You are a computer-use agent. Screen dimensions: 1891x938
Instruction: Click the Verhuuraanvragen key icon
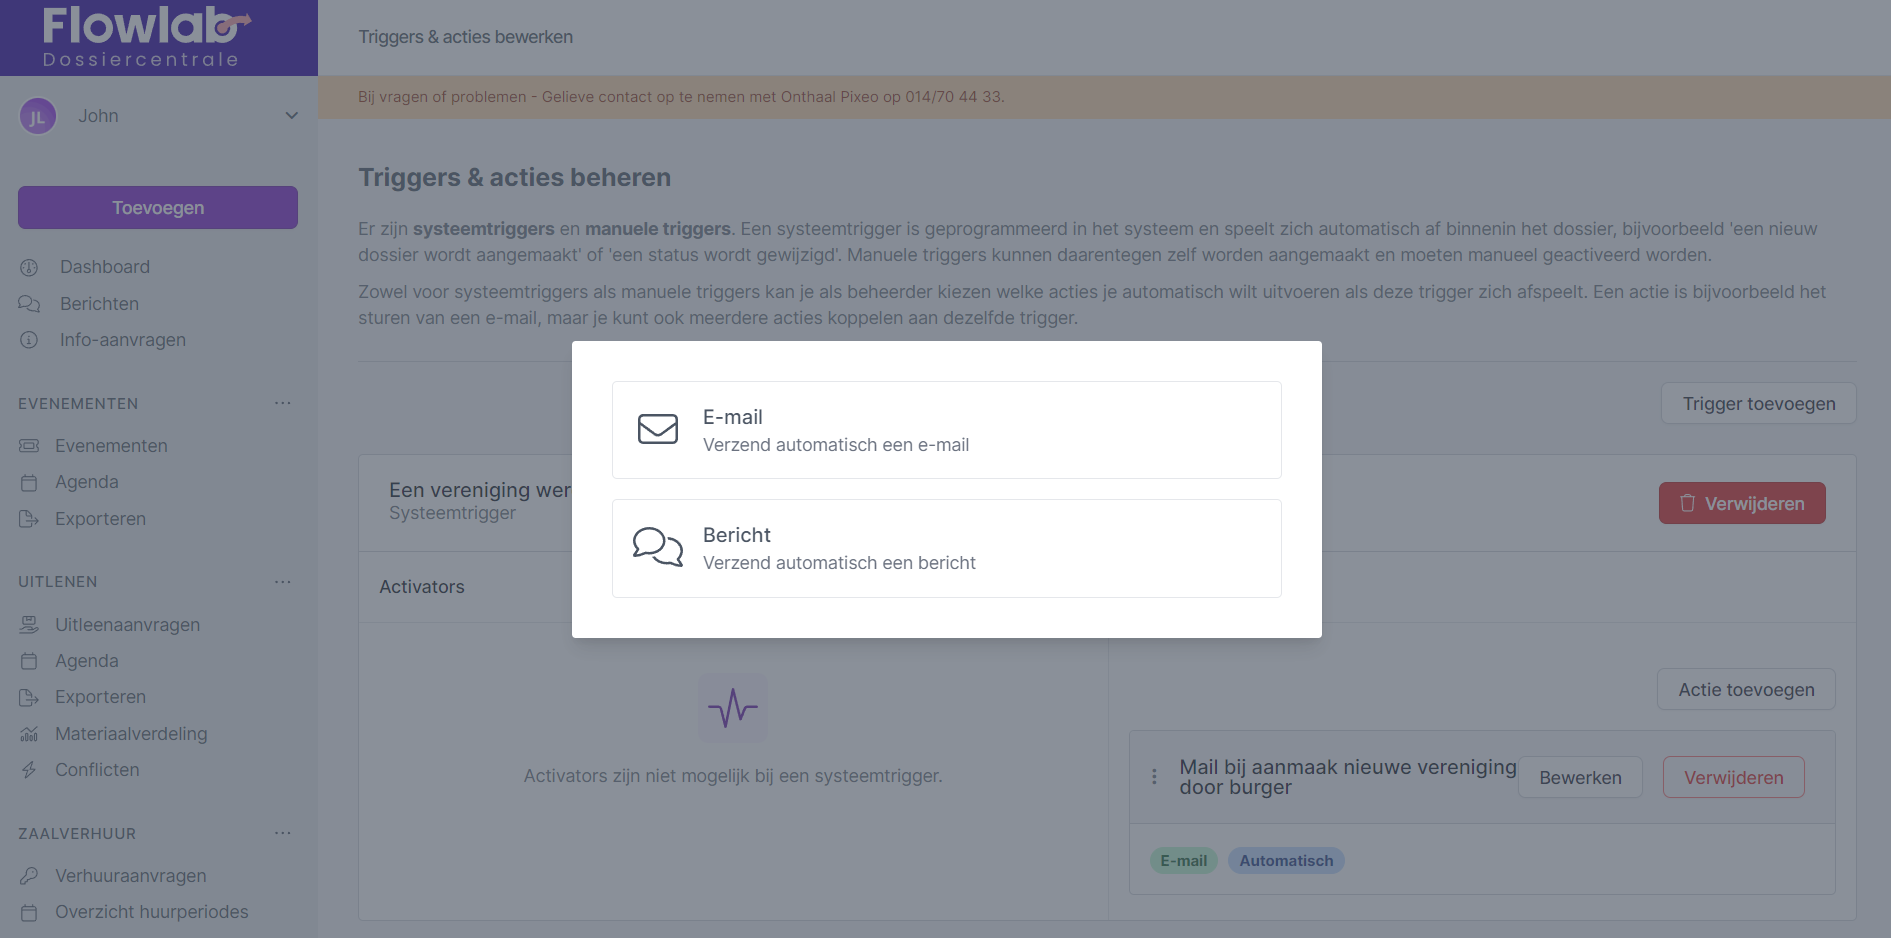coord(29,876)
